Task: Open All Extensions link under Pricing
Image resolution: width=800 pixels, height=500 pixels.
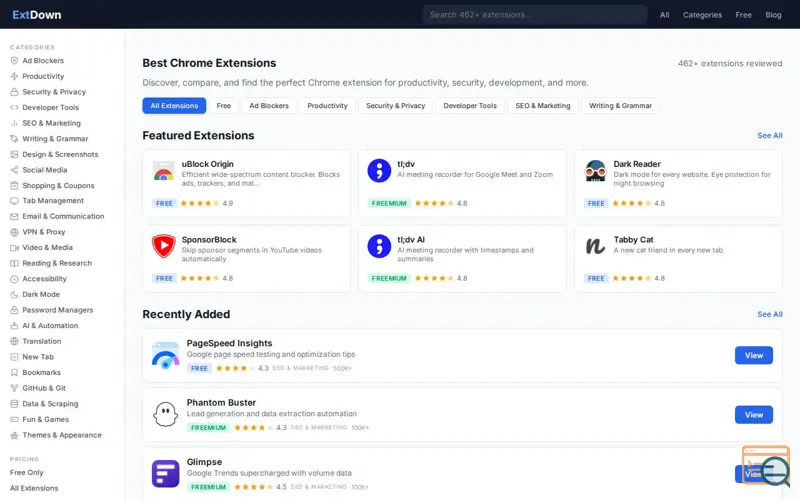Action: pyautogui.click(x=34, y=488)
